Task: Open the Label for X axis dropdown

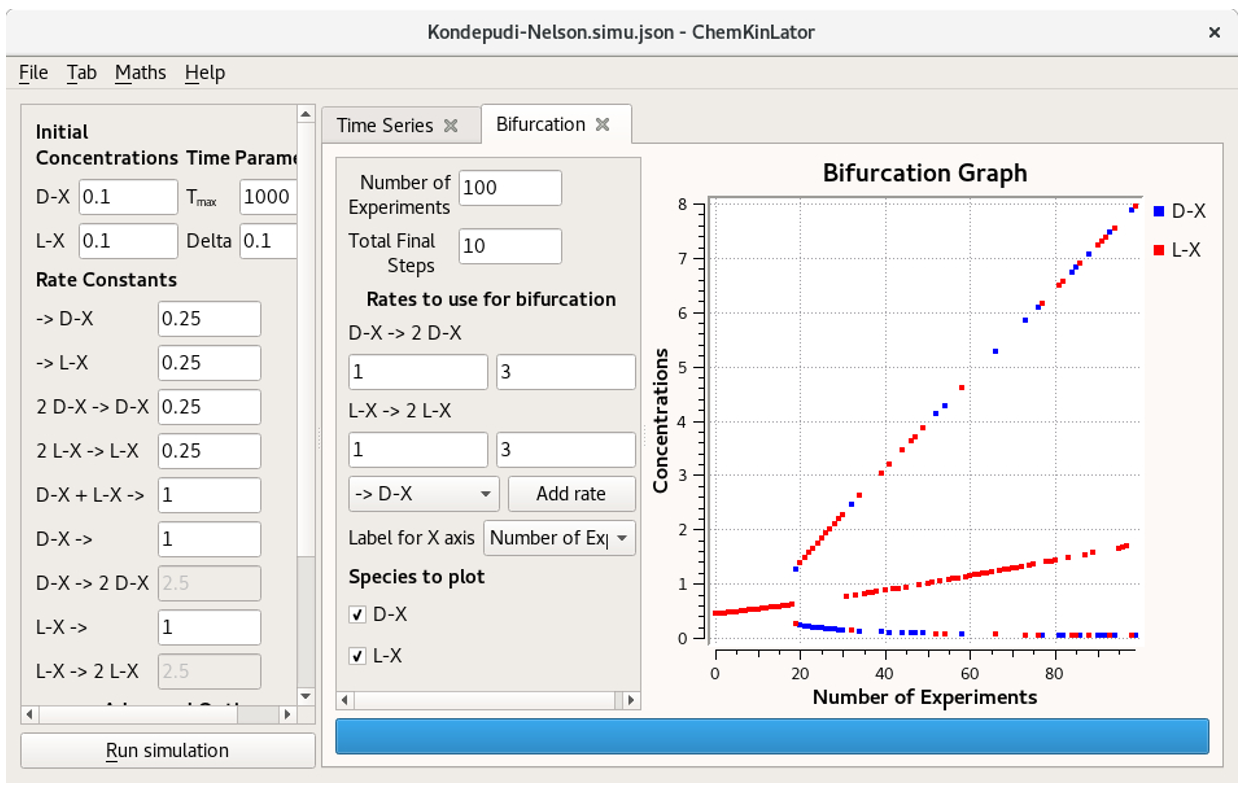Action: click(559, 538)
